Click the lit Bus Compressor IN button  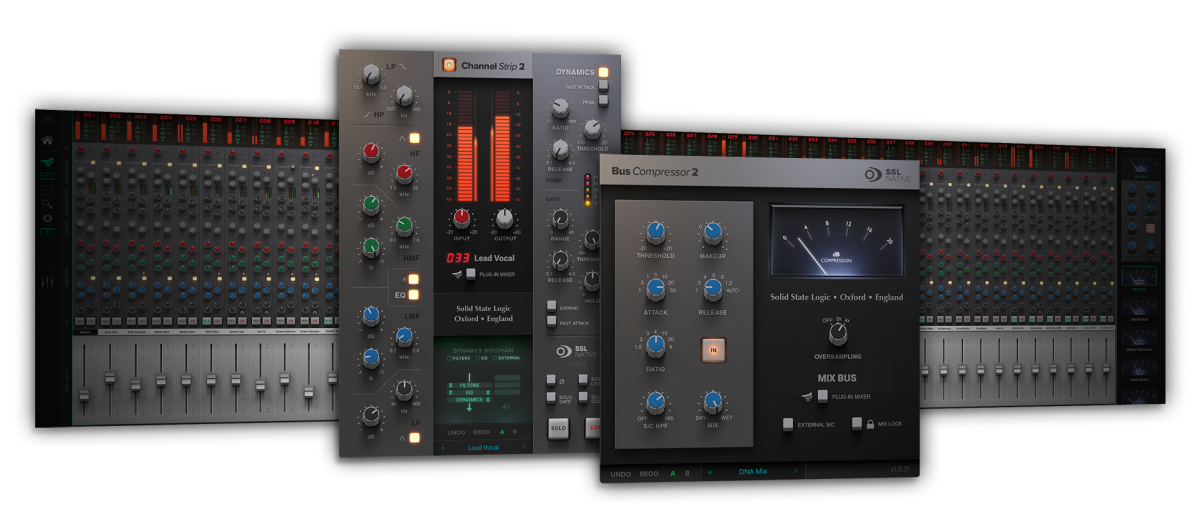pos(713,349)
